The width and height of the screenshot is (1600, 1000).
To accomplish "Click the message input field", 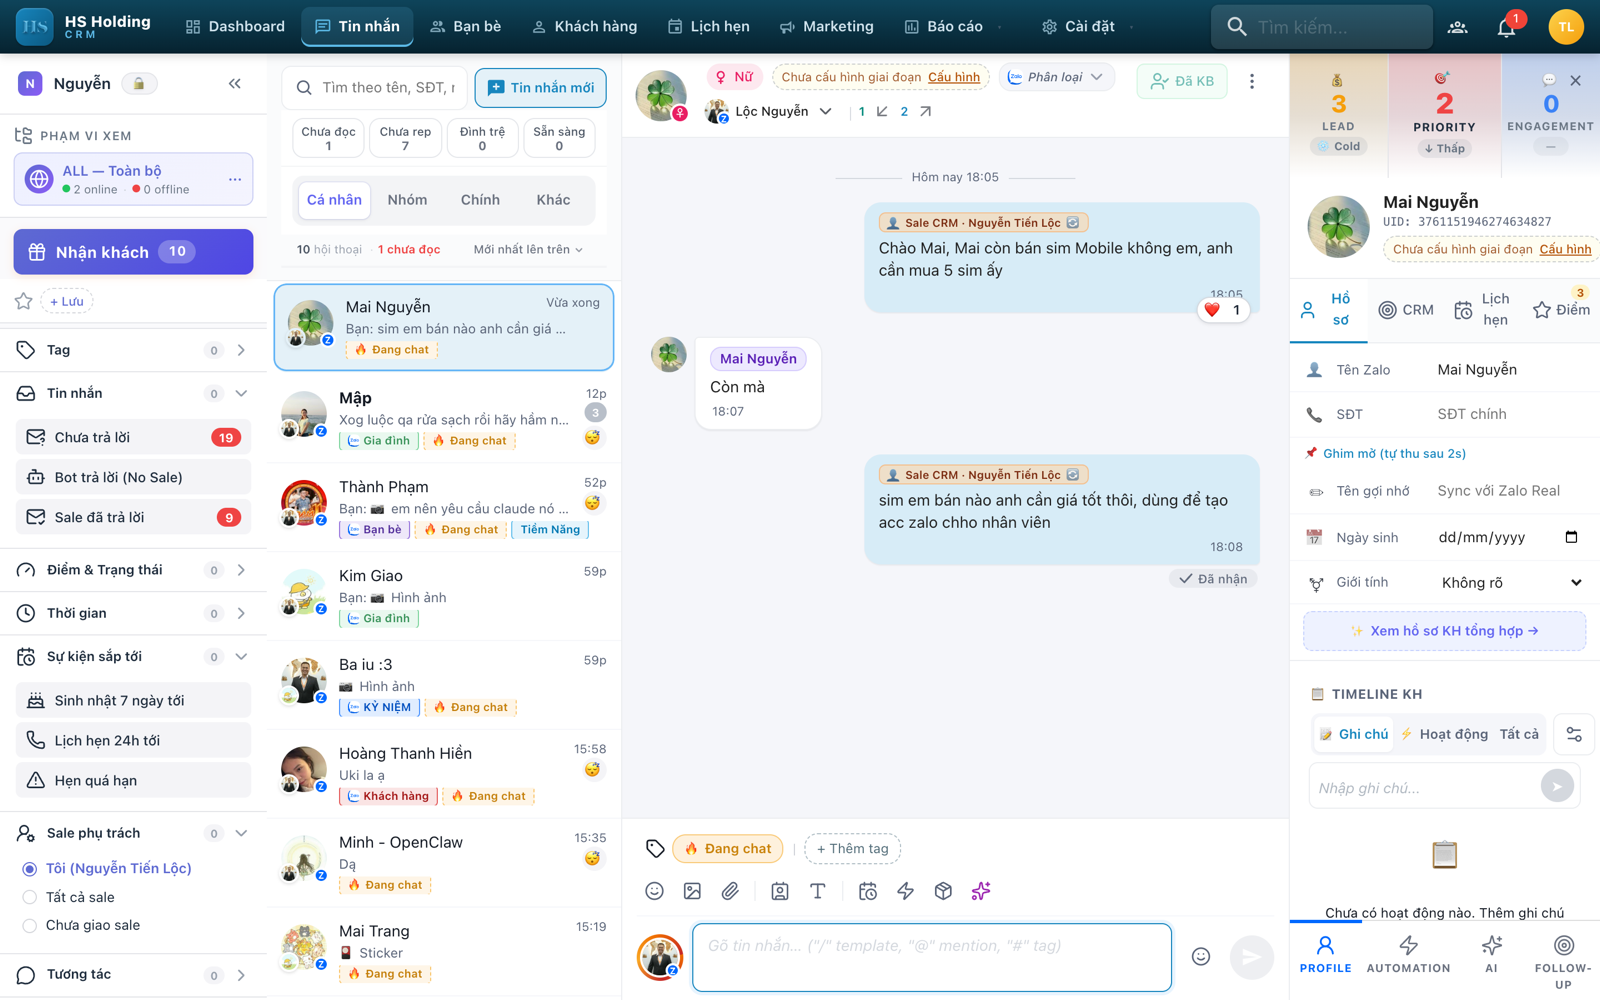I will coord(931,957).
